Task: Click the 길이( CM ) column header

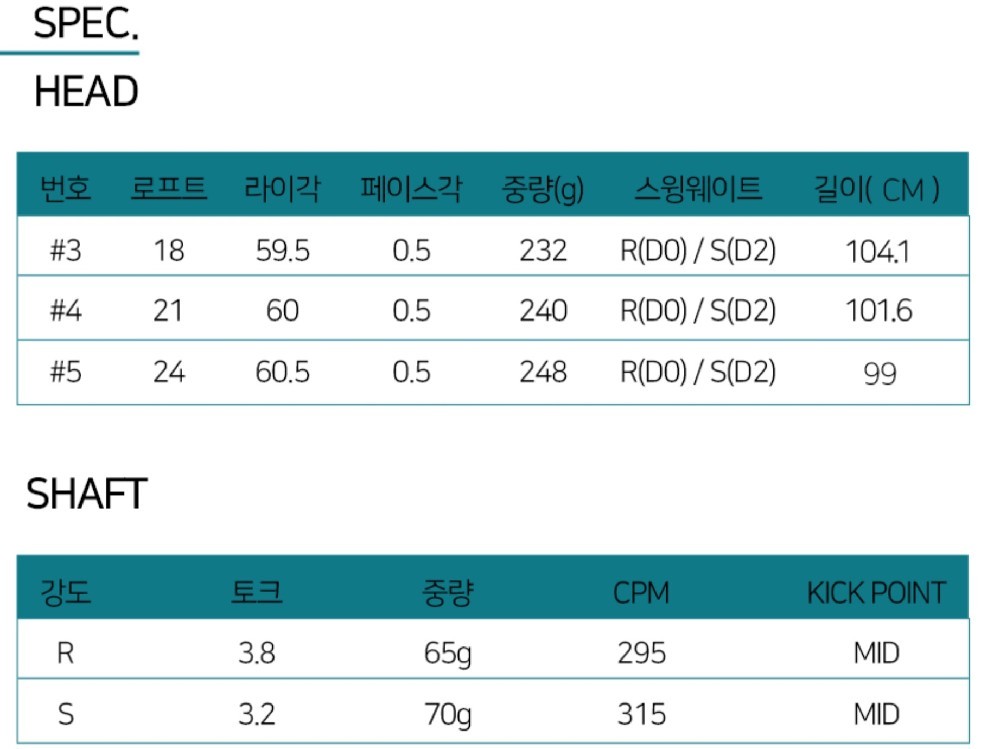Action: pos(877,189)
